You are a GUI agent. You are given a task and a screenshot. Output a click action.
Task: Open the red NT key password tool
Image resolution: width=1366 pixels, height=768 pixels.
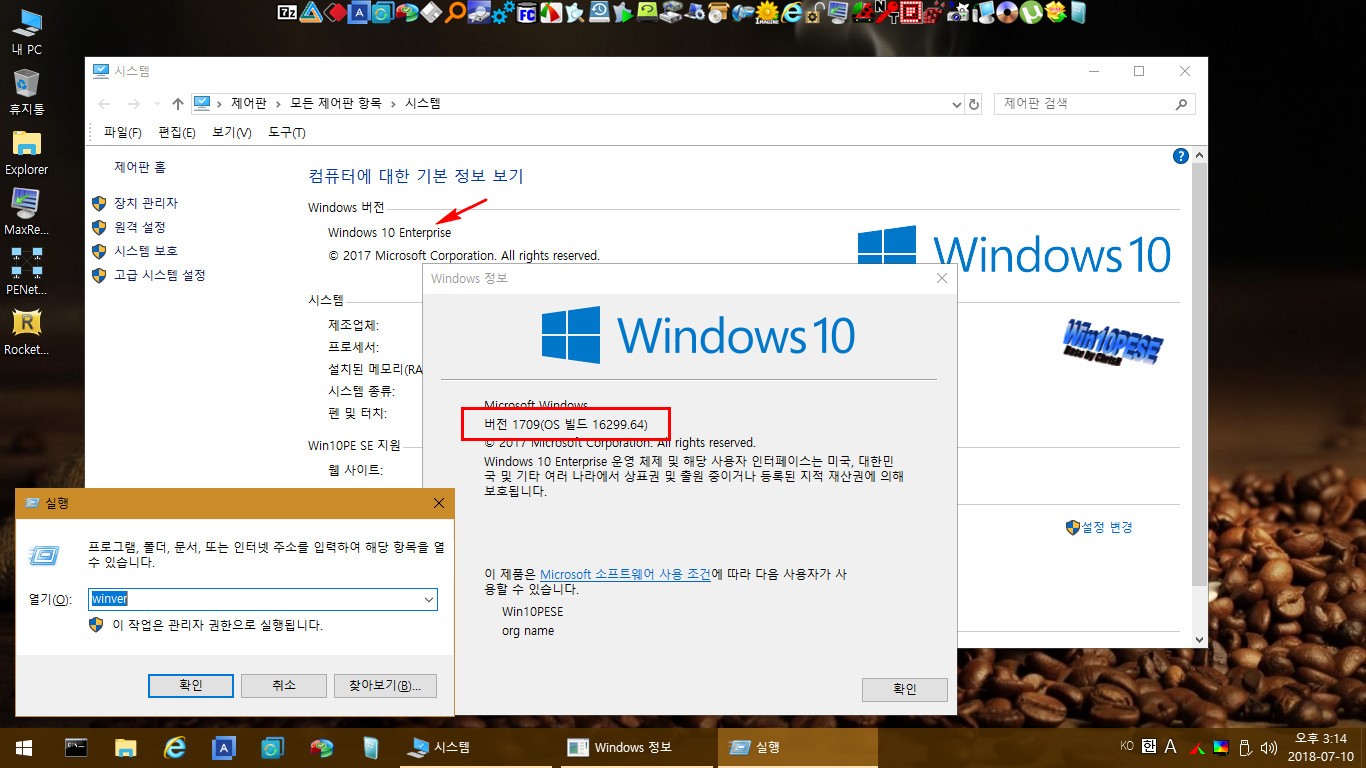pyautogui.click(x=887, y=12)
